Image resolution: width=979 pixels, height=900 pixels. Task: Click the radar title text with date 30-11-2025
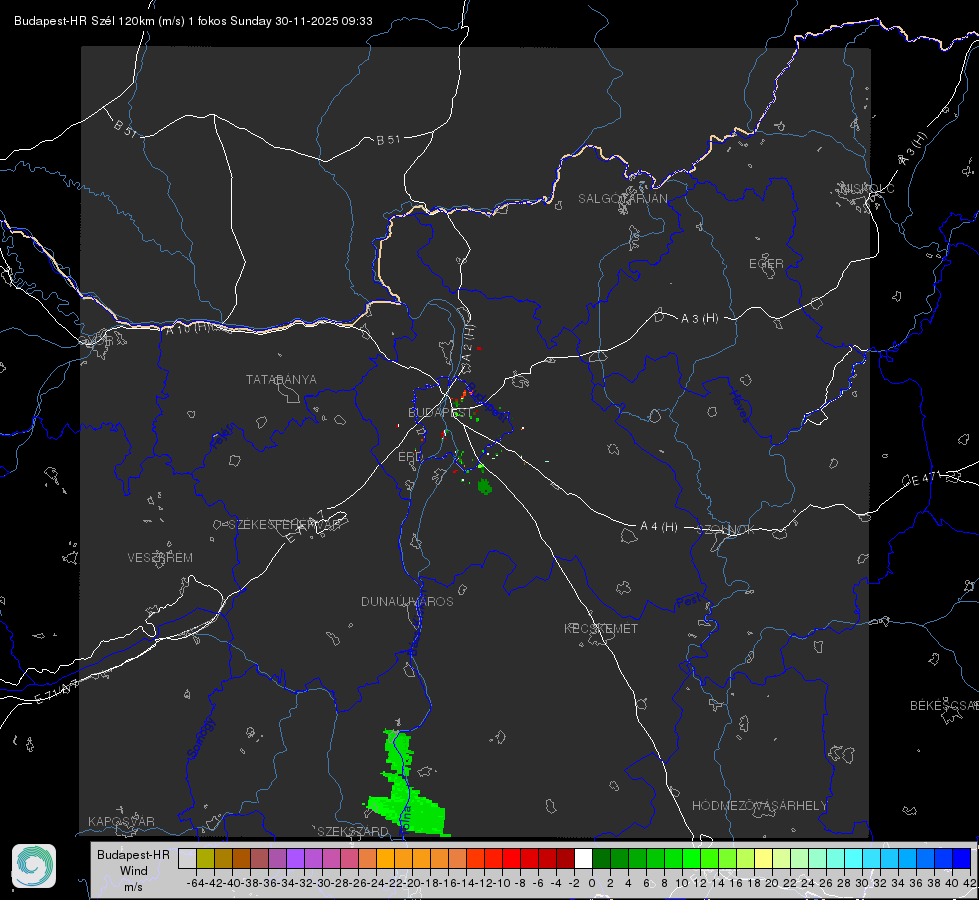point(193,21)
